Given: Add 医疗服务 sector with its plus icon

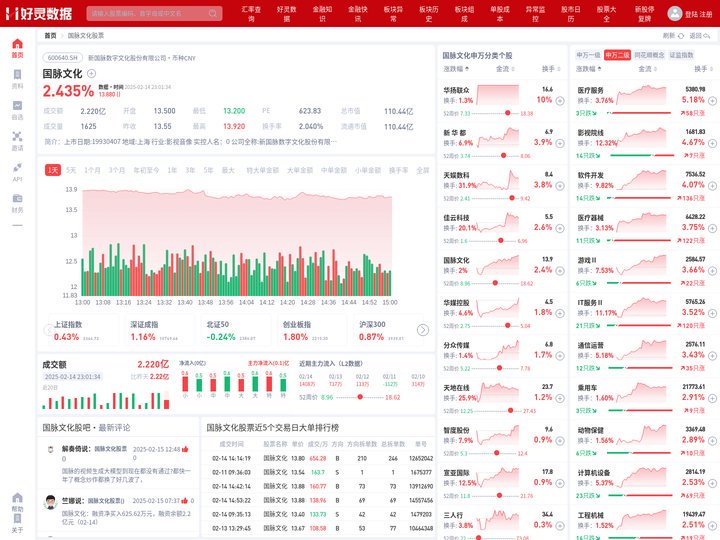Looking at the screenshot, I should coord(712,101).
